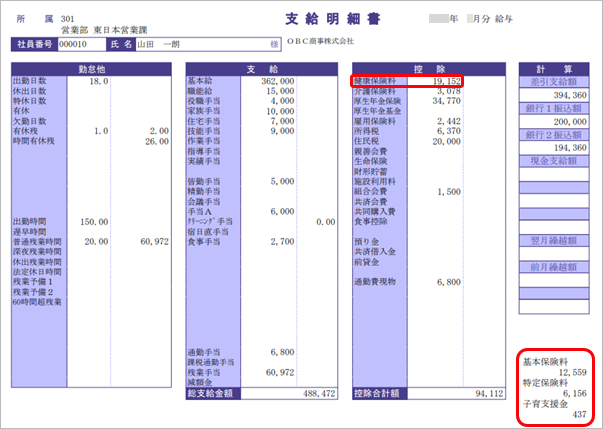Select the 減額金 row label

[x=200, y=382]
